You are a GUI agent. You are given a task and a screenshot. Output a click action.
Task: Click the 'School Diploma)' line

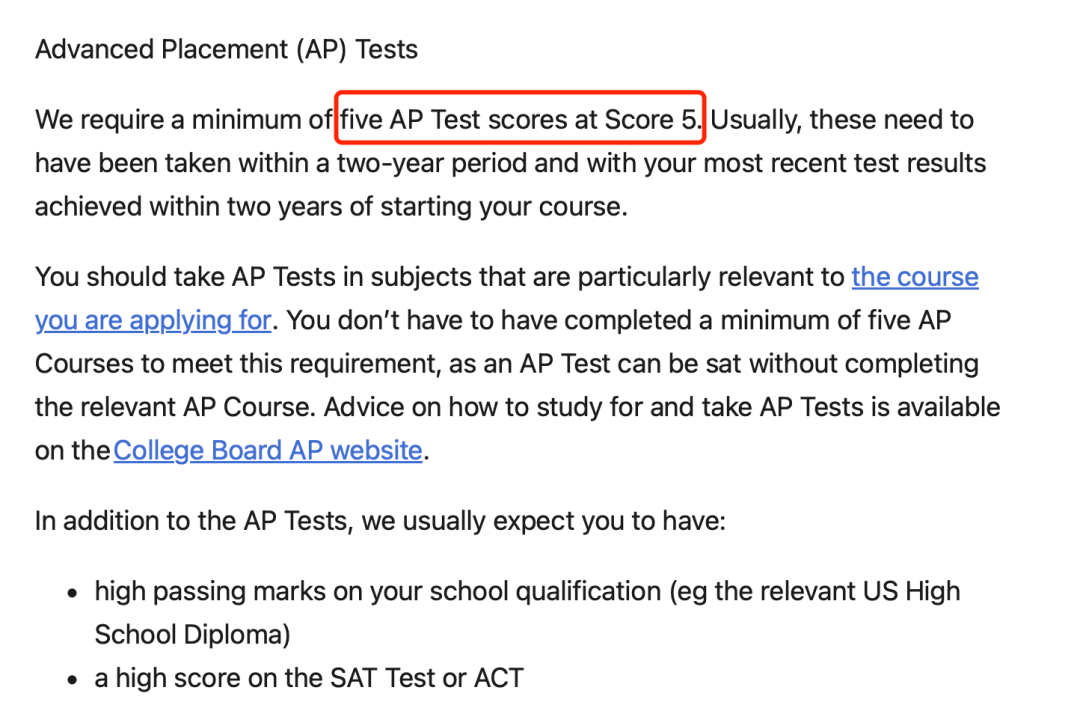193,635
